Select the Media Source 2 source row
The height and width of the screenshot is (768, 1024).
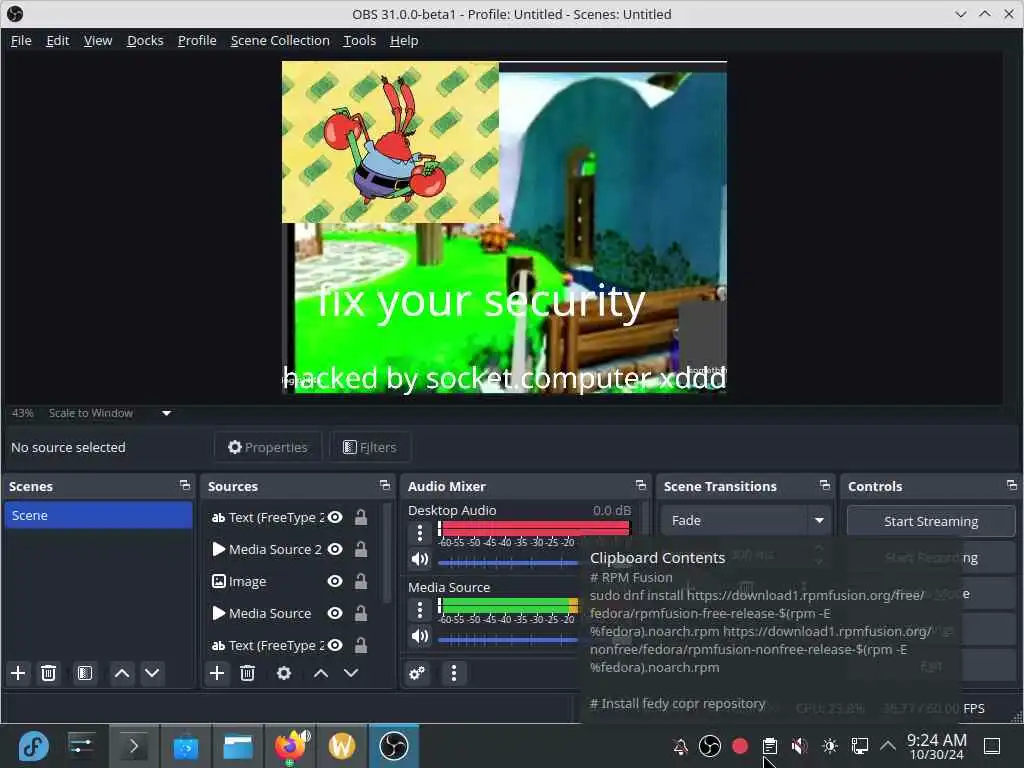coord(292,549)
